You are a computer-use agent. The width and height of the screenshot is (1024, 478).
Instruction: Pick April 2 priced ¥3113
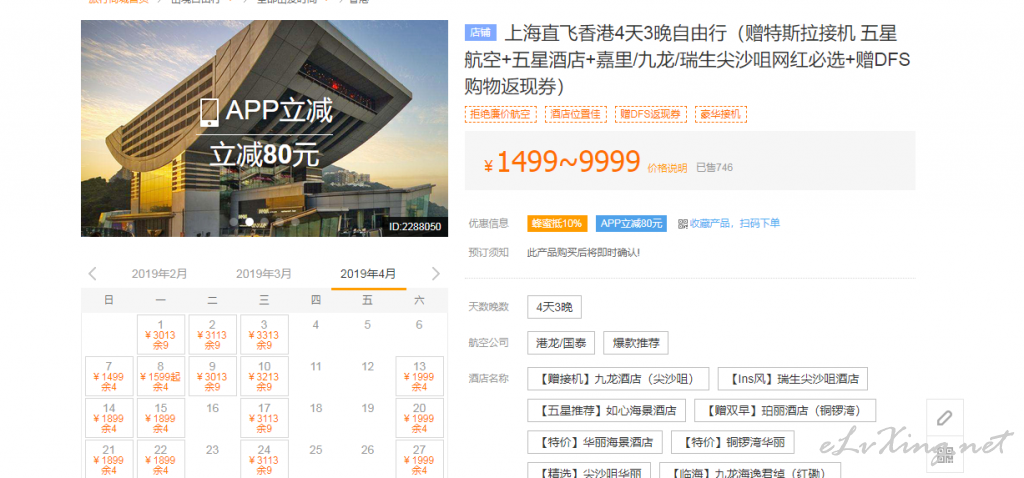click(212, 334)
